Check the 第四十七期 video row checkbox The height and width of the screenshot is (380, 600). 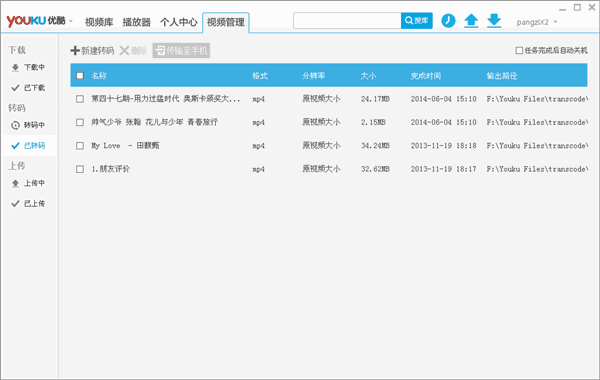(80, 99)
